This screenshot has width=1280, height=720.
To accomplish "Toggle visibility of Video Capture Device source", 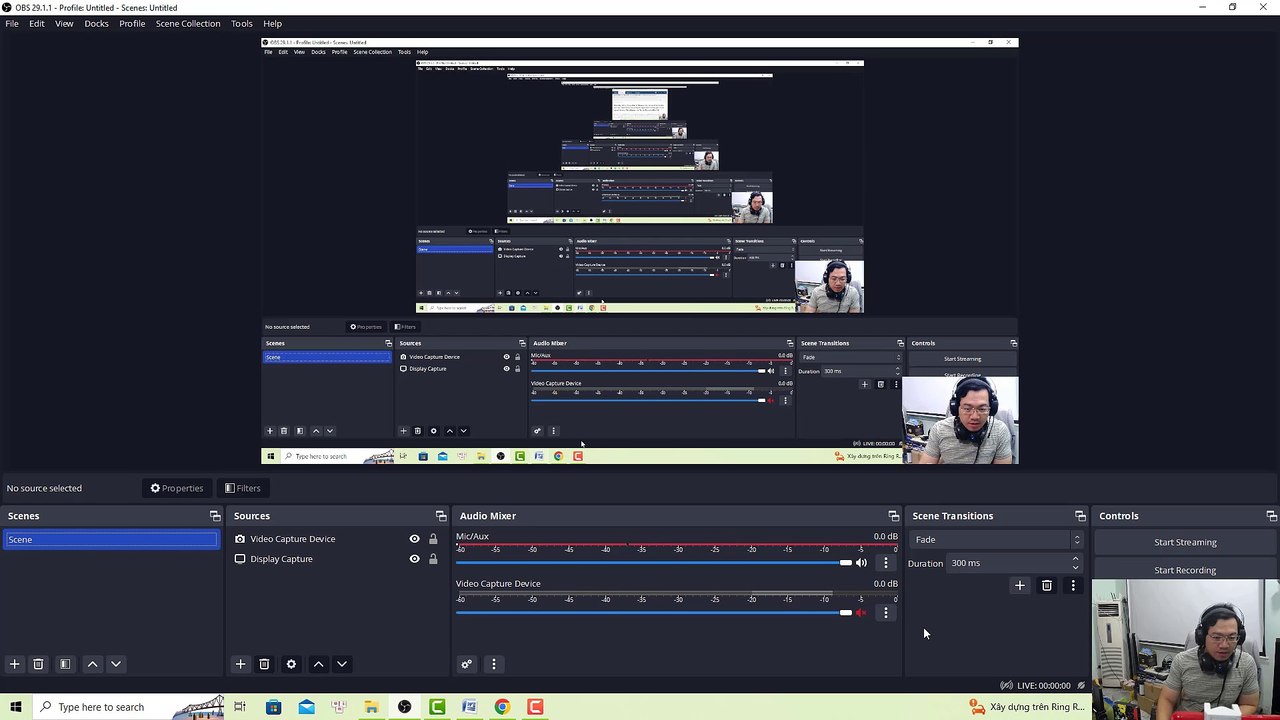I will 414,539.
